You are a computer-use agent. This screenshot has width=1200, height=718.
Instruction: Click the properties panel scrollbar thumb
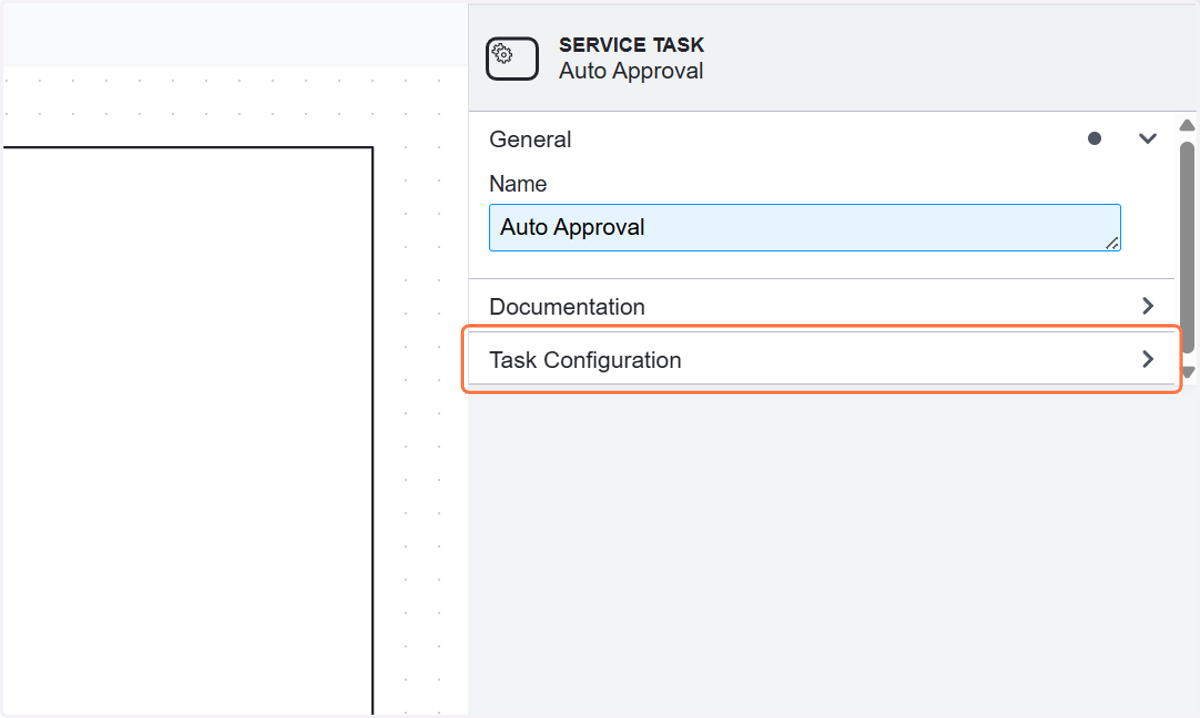[x=1187, y=246]
